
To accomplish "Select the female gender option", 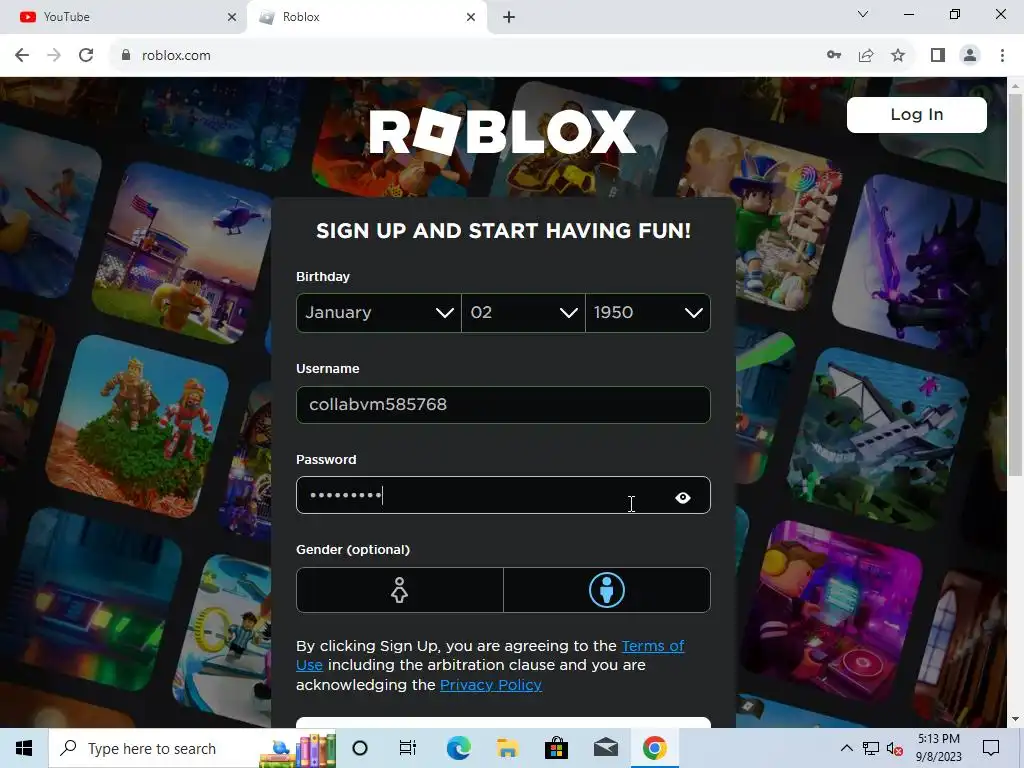I will tap(400, 590).
